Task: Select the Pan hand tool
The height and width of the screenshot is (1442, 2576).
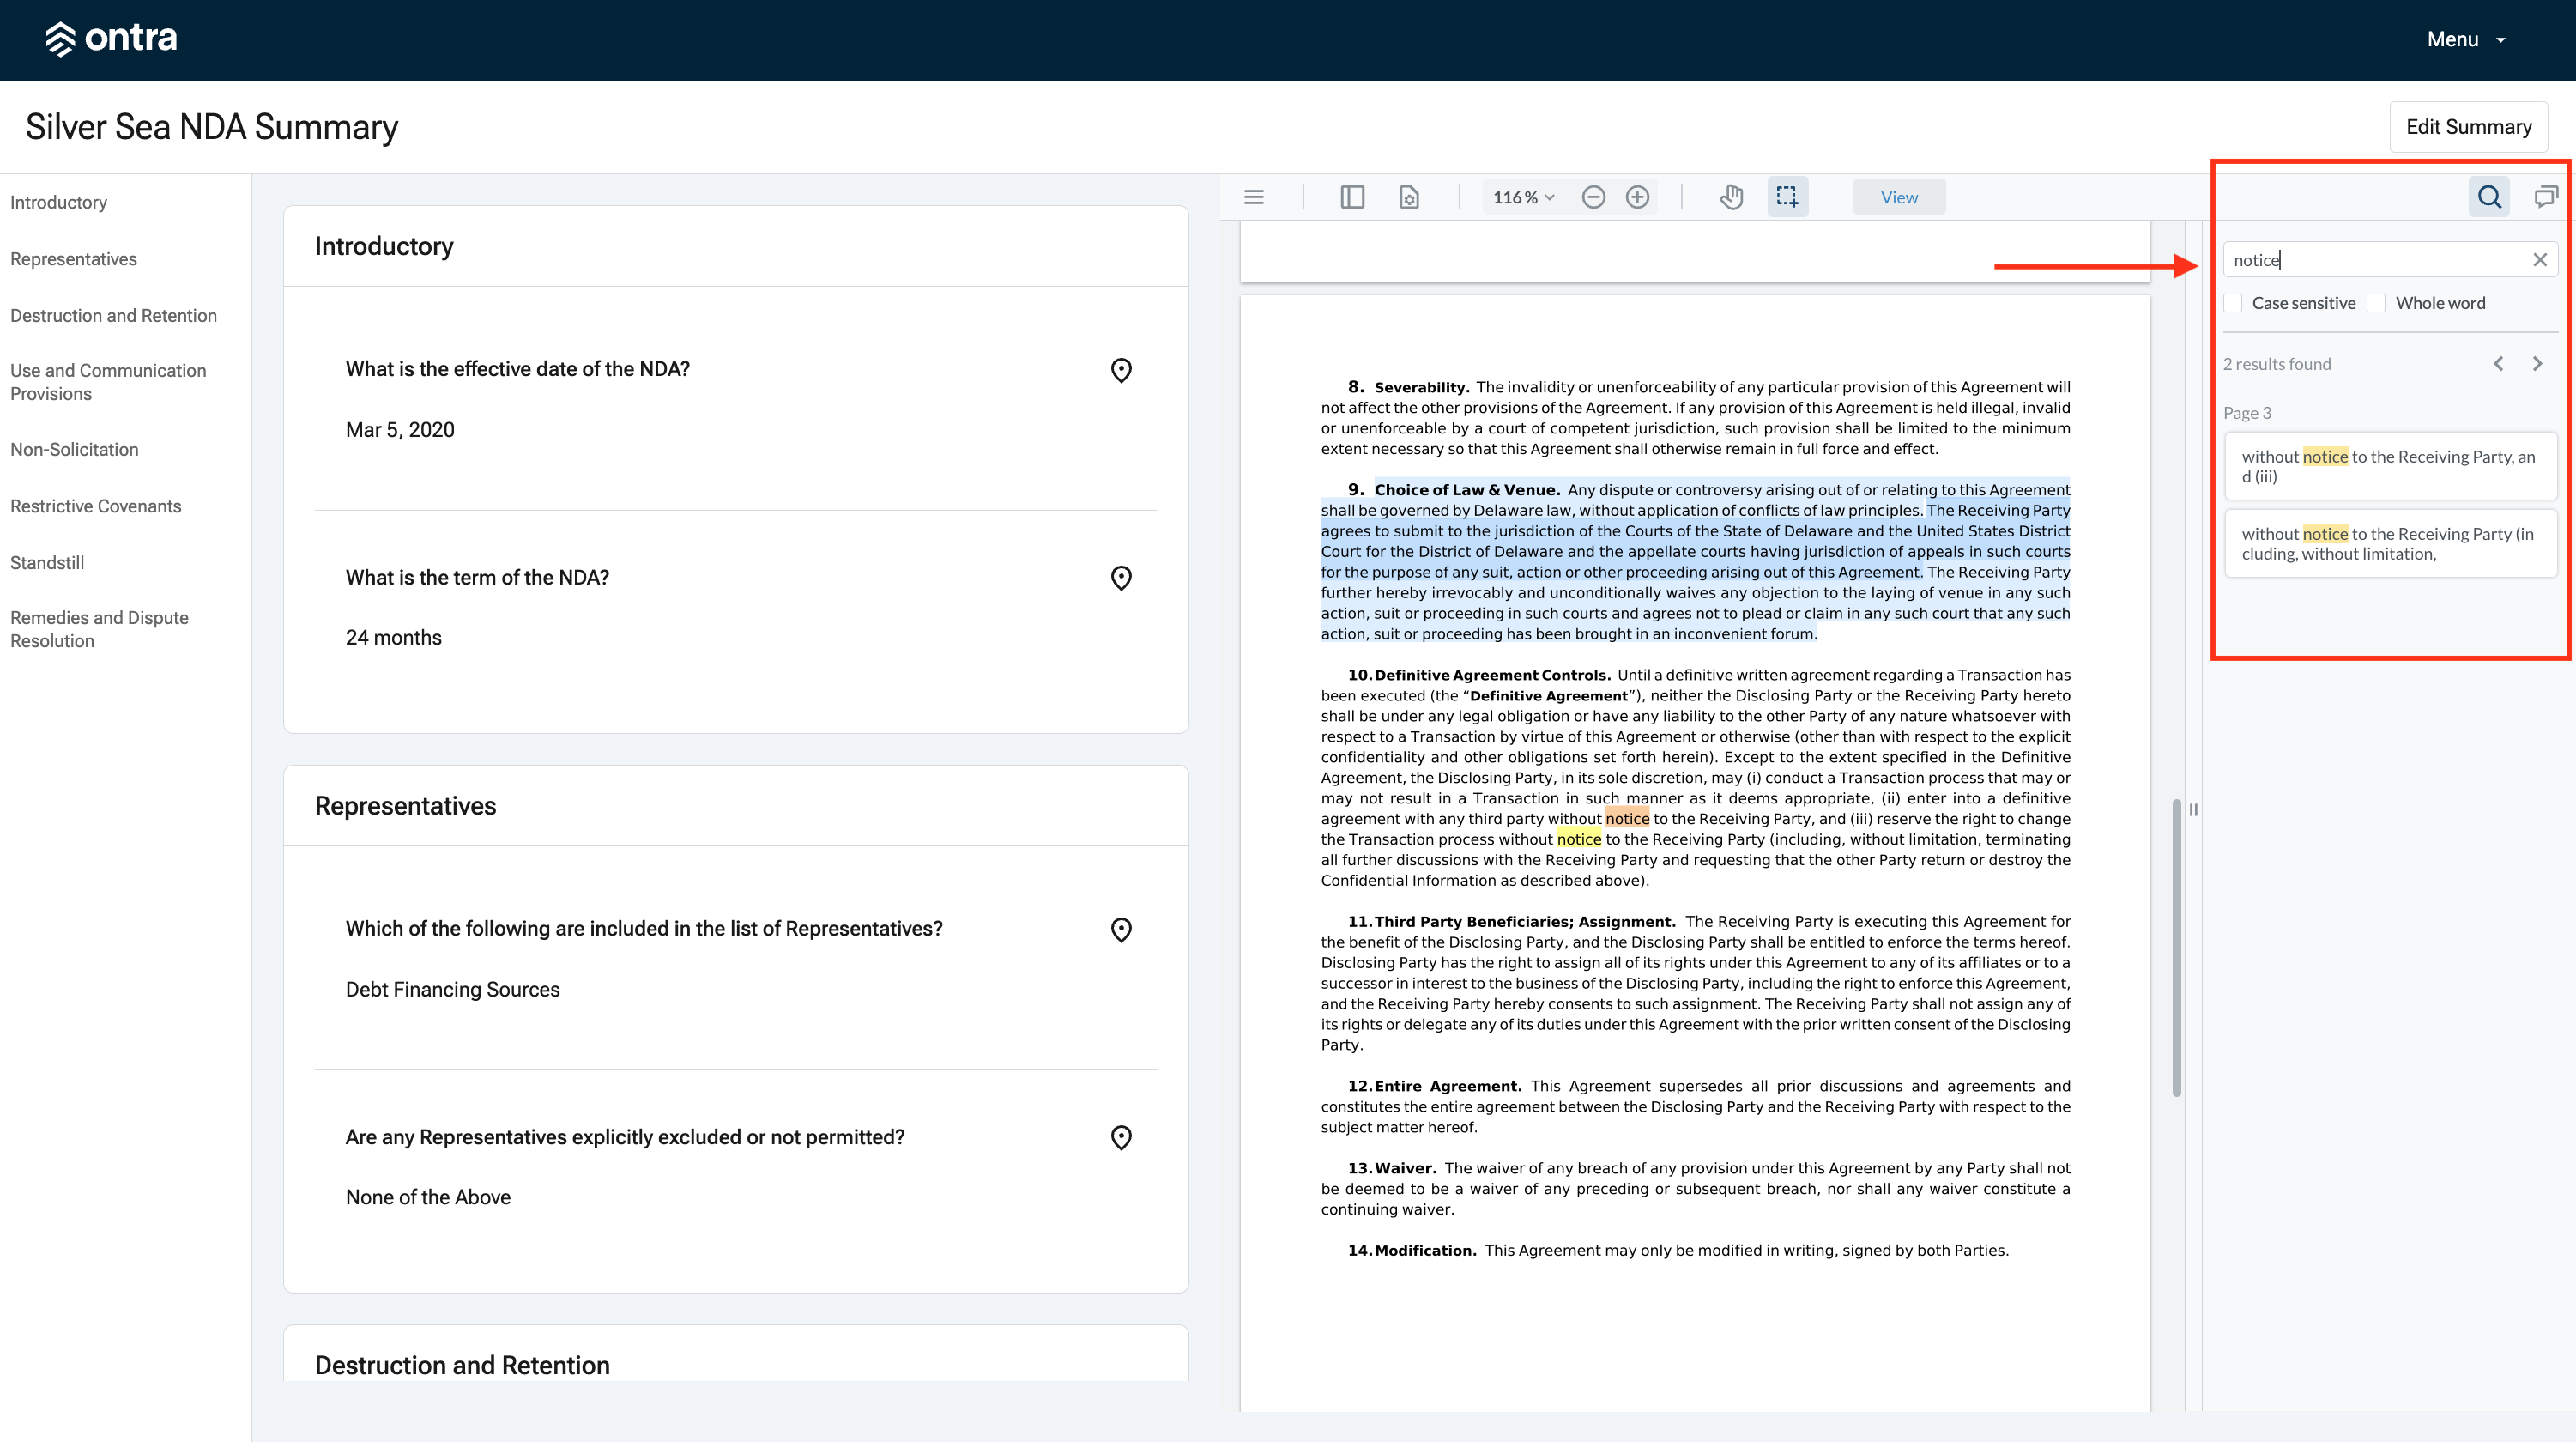Action: click(x=1732, y=197)
